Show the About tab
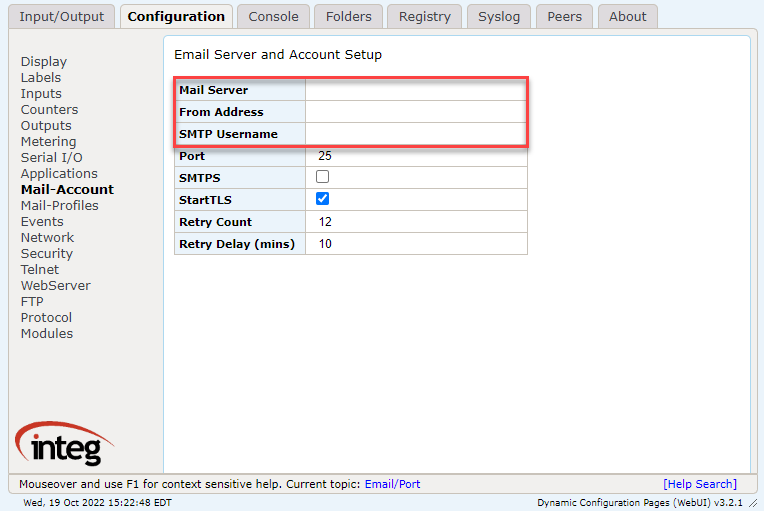 coord(628,16)
